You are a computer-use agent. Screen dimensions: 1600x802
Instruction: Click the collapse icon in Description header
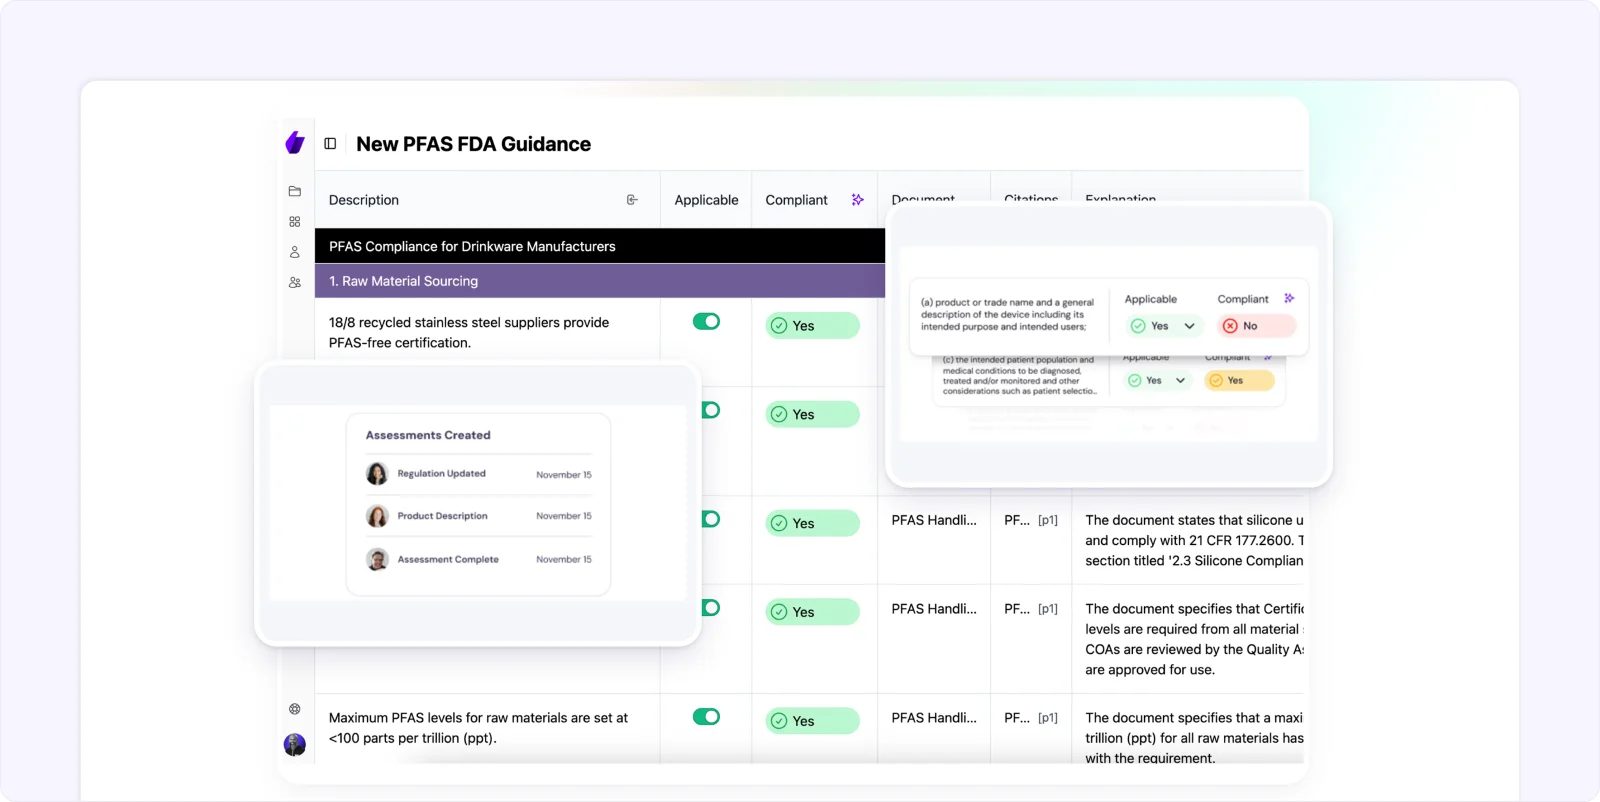click(632, 200)
